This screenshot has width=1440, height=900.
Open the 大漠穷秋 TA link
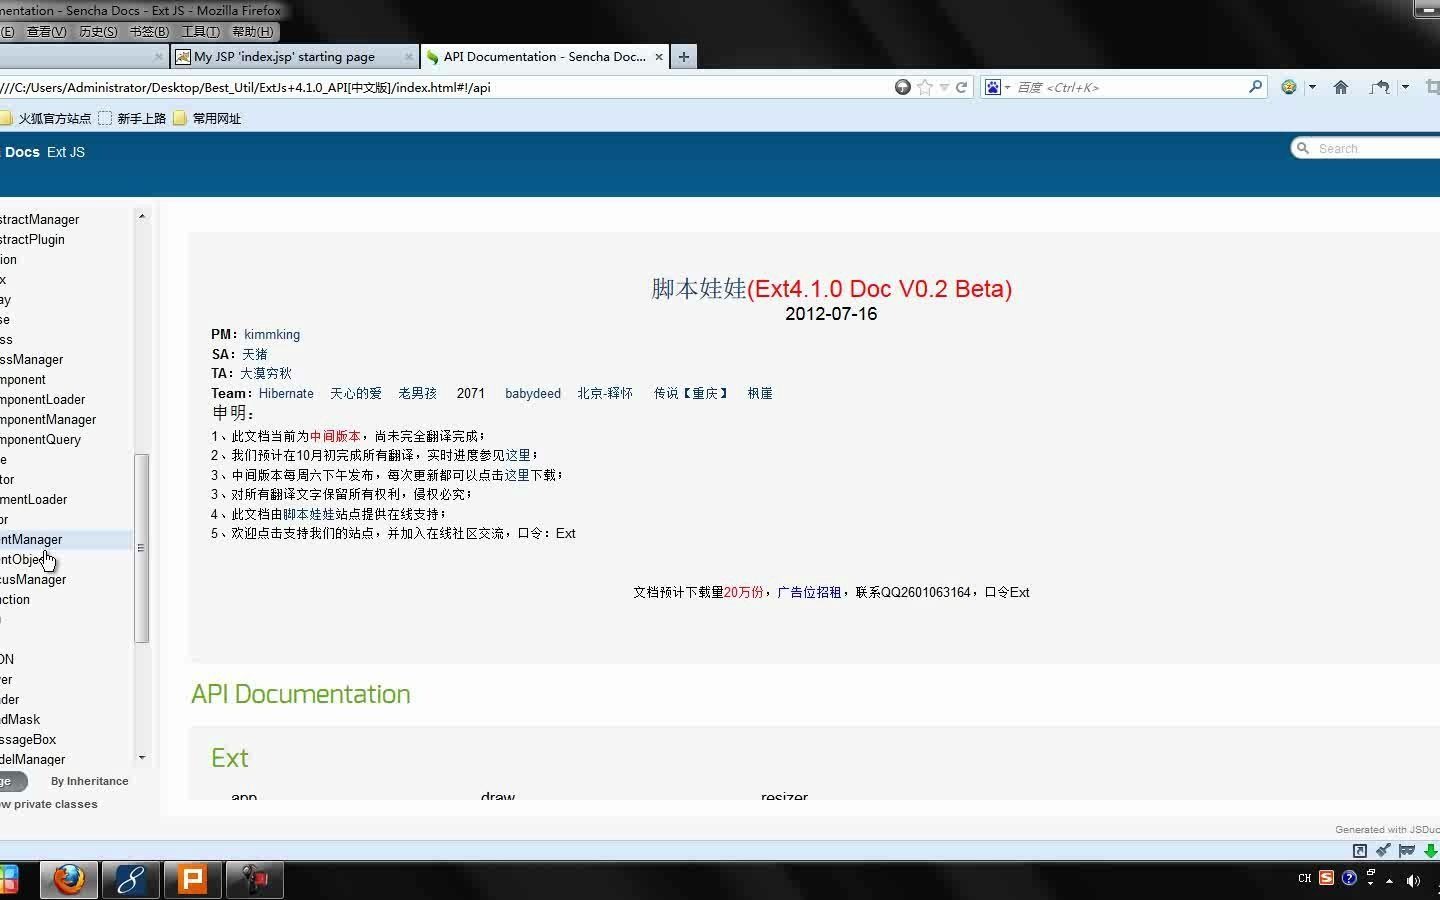[x=266, y=373]
